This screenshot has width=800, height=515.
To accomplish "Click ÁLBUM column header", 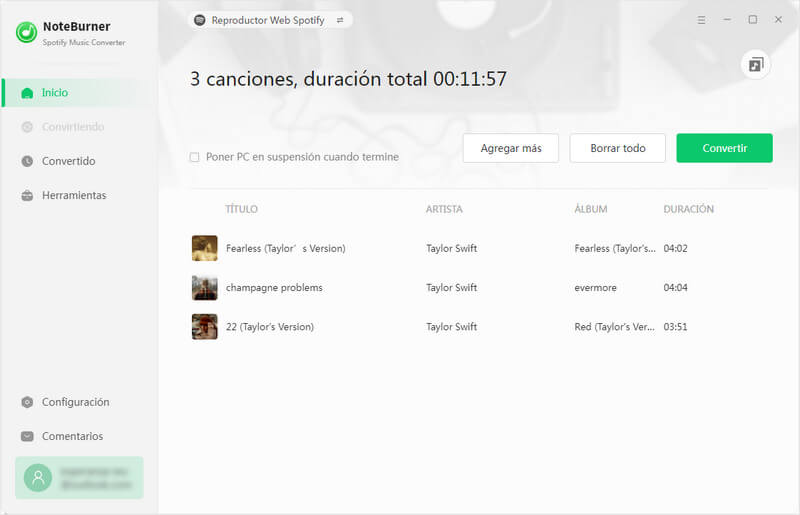I will click(x=591, y=209).
